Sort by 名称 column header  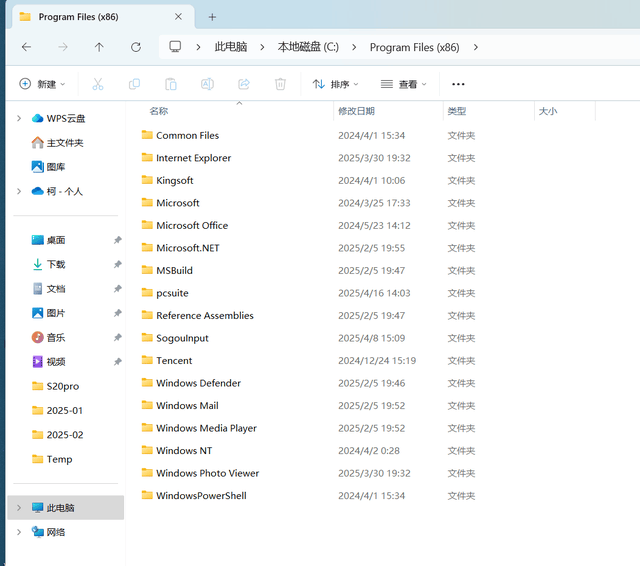pyautogui.click(x=159, y=111)
